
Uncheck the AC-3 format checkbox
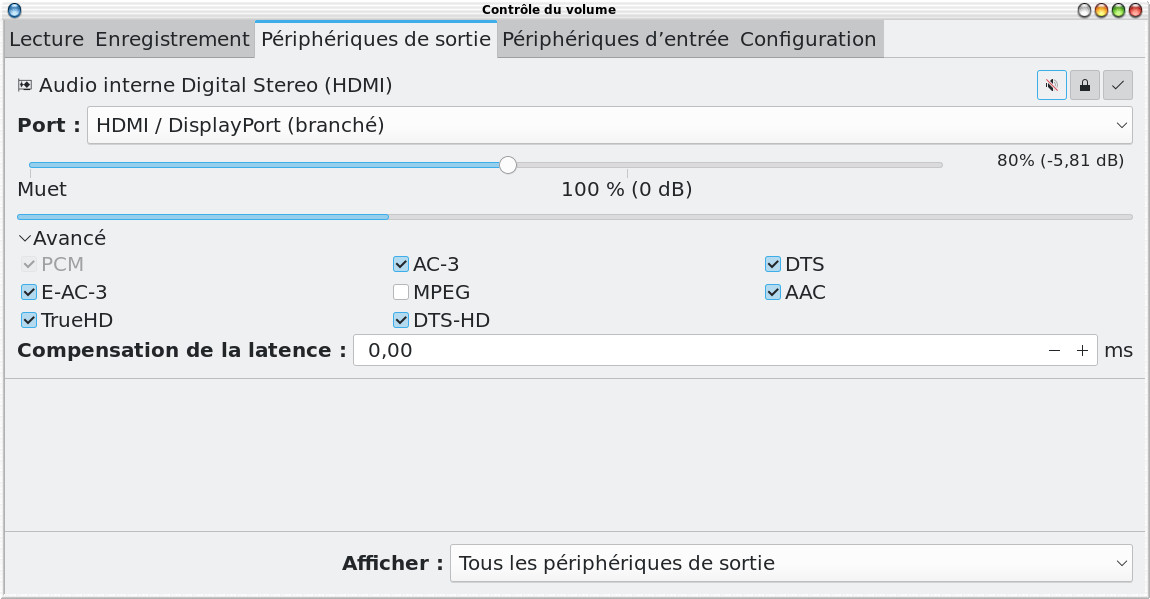[401, 265]
